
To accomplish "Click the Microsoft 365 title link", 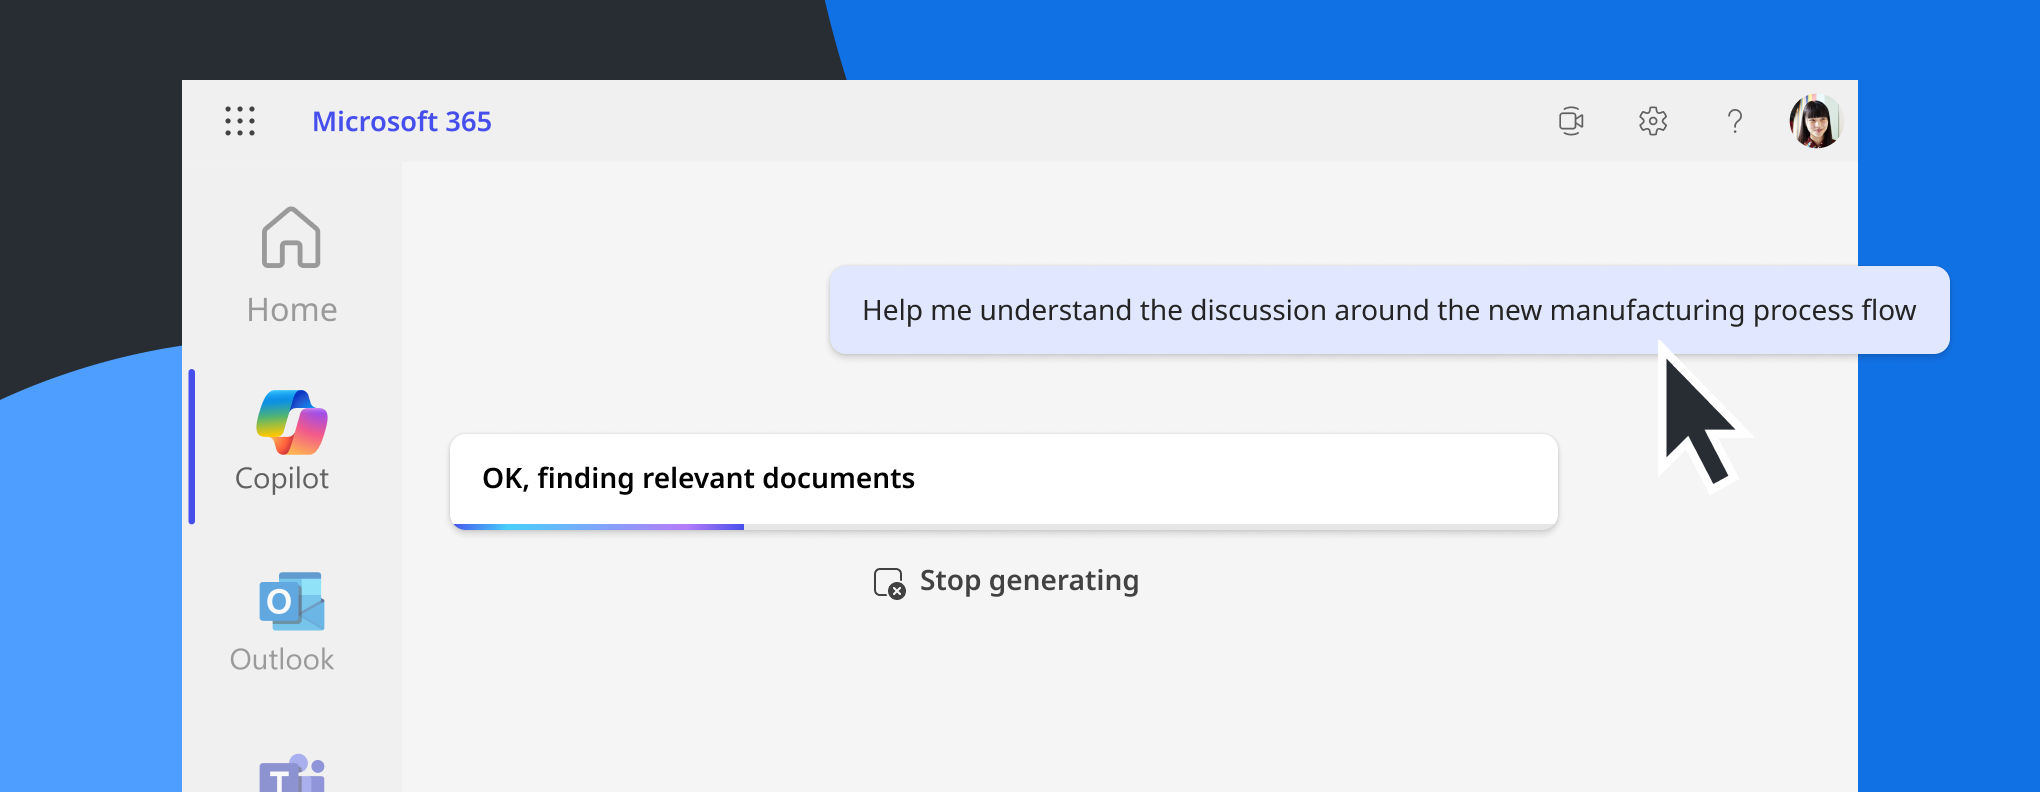I will tap(402, 121).
